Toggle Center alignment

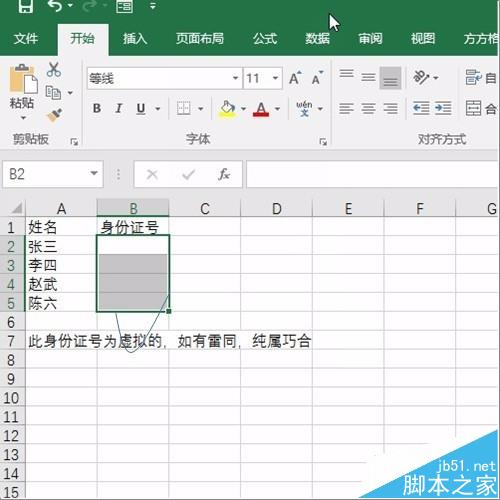[368, 108]
